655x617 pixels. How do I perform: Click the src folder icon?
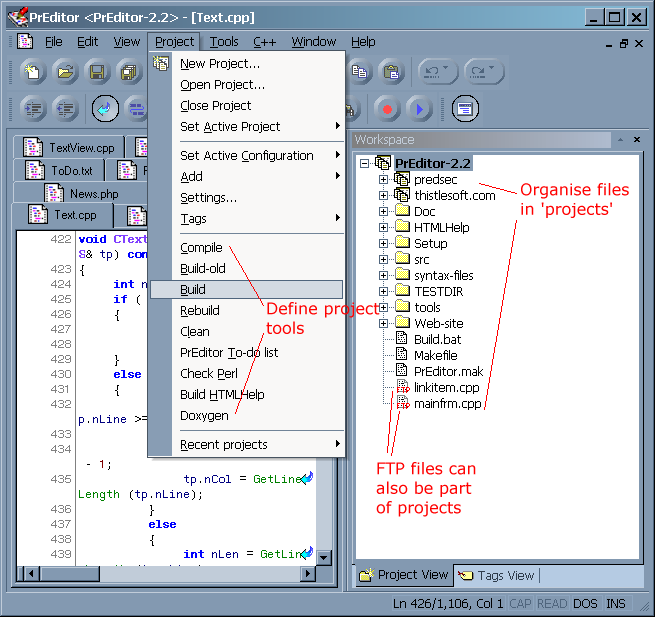[x=402, y=258]
